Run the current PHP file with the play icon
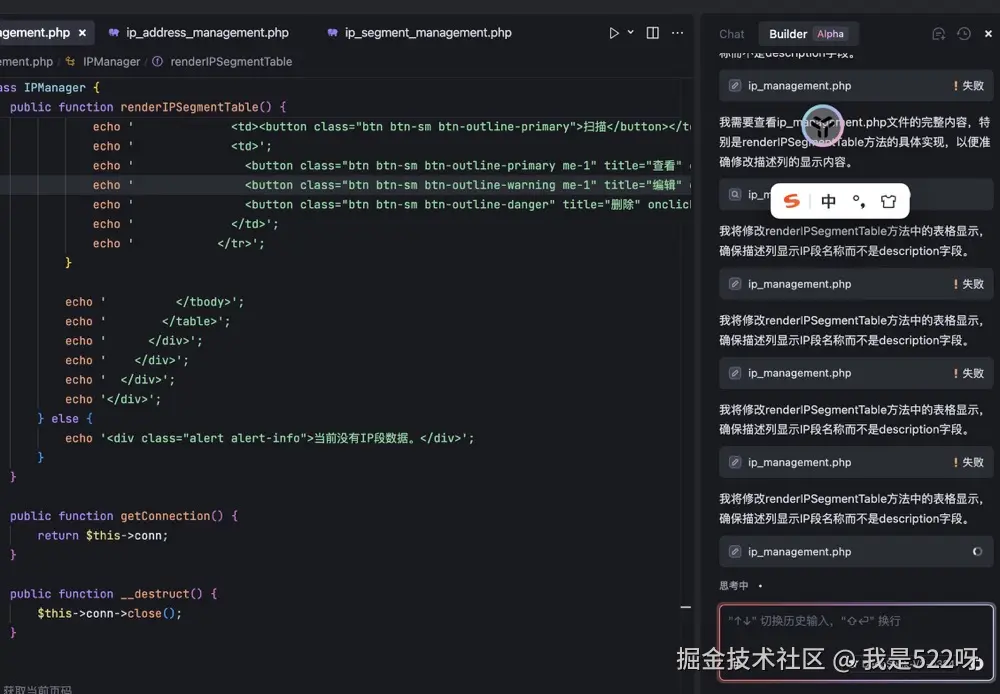Image resolution: width=1000 pixels, height=694 pixels. coord(615,32)
